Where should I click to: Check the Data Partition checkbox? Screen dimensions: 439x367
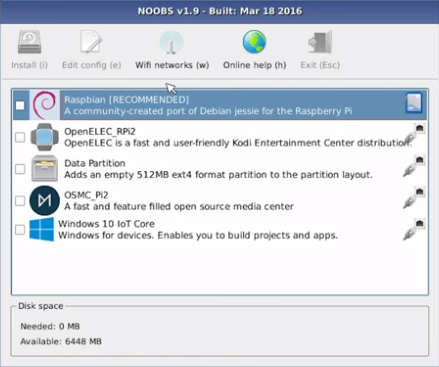[x=20, y=169]
